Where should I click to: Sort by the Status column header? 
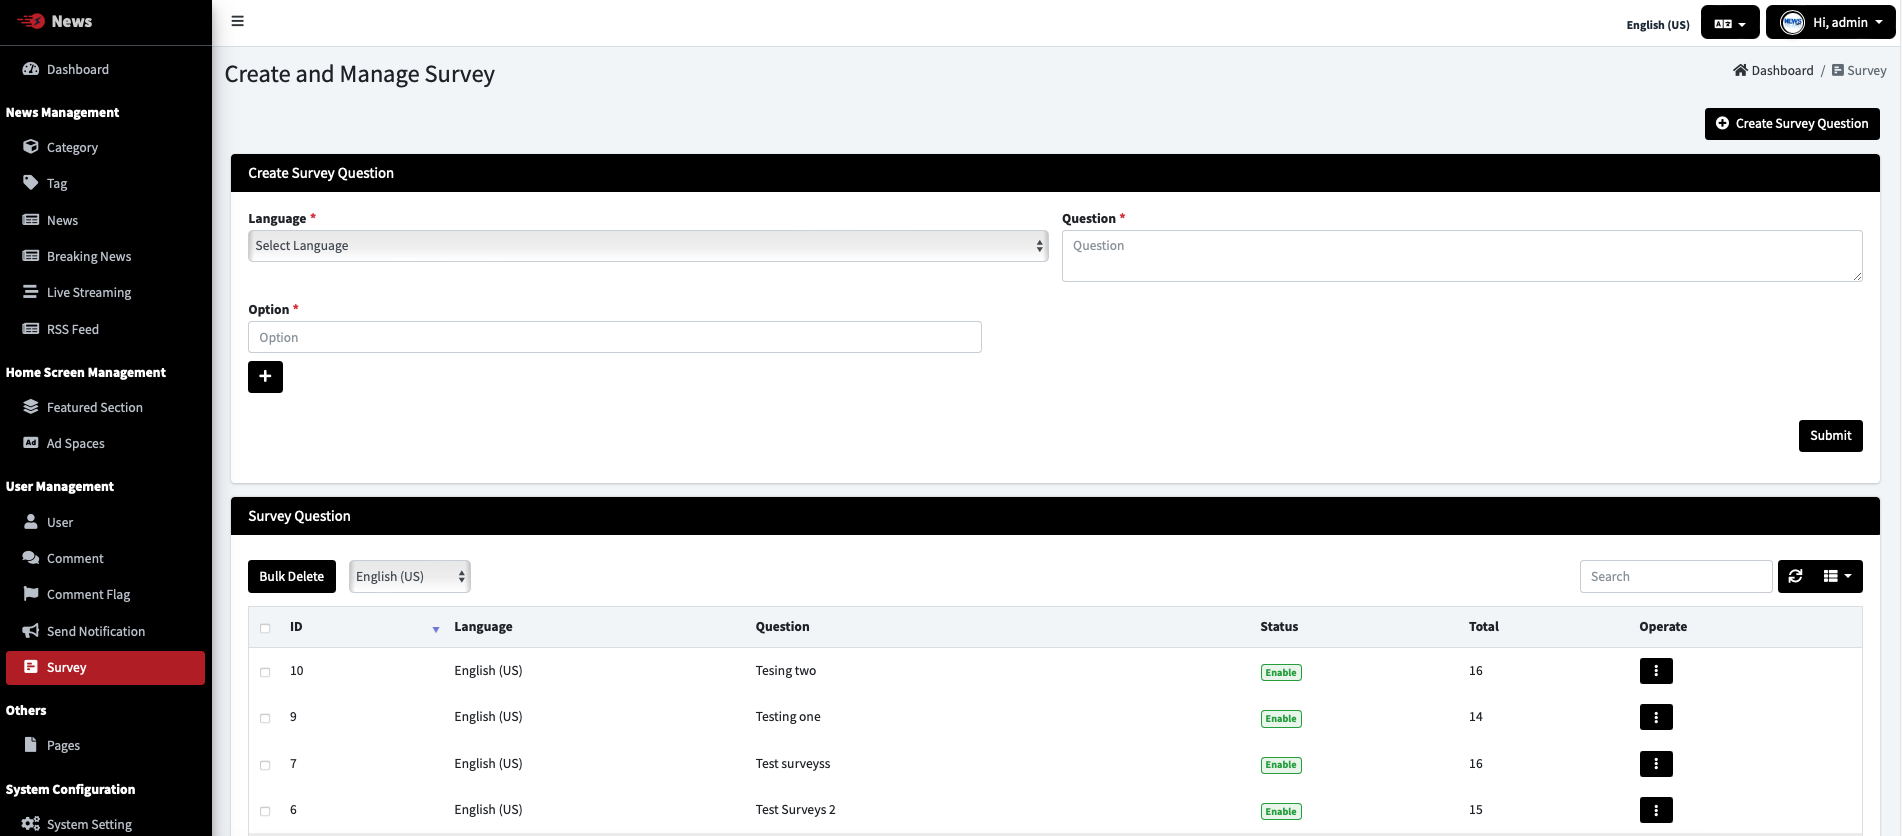pos(1279,627)
